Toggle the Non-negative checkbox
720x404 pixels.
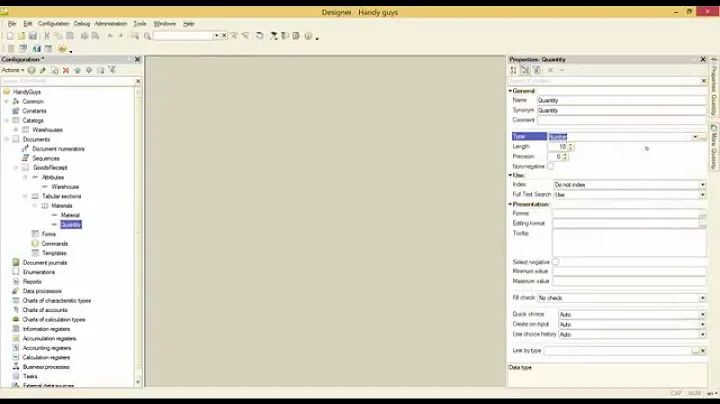pos(551,166)
